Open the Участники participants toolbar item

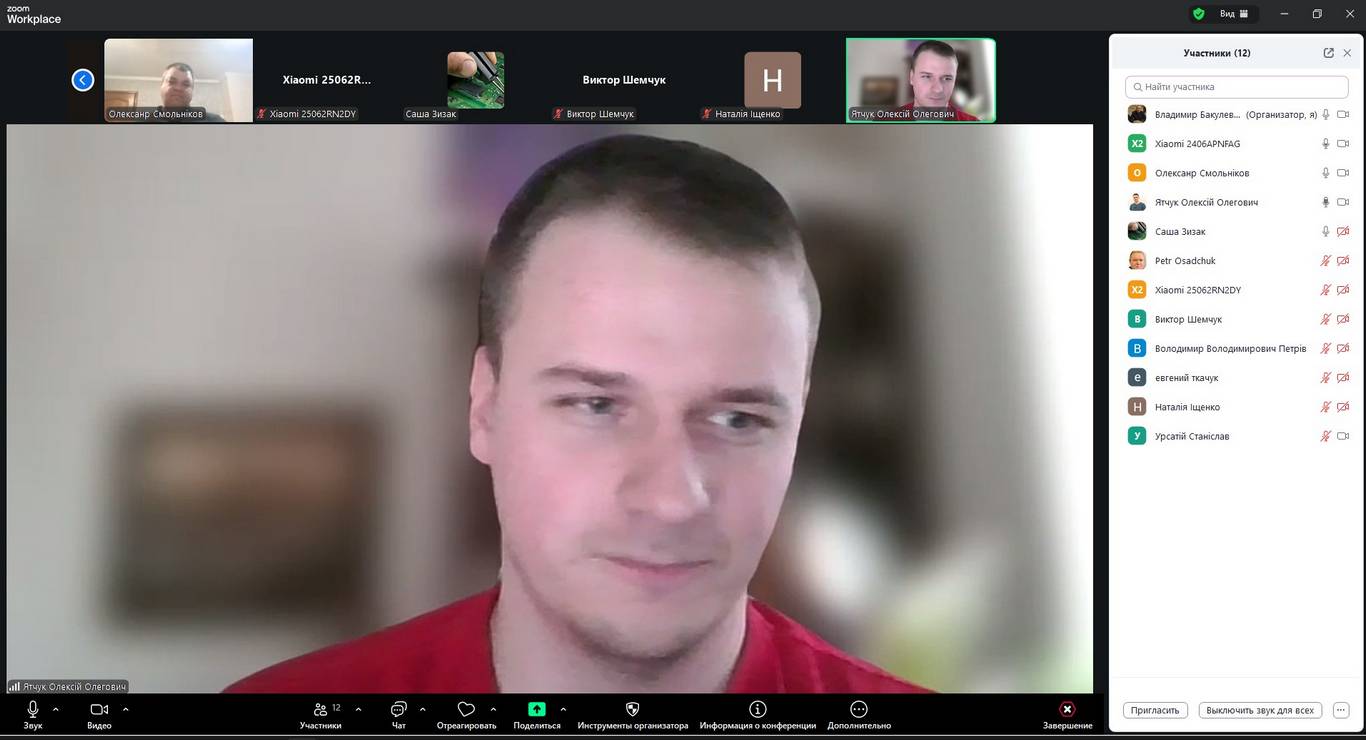pos(321,709)
